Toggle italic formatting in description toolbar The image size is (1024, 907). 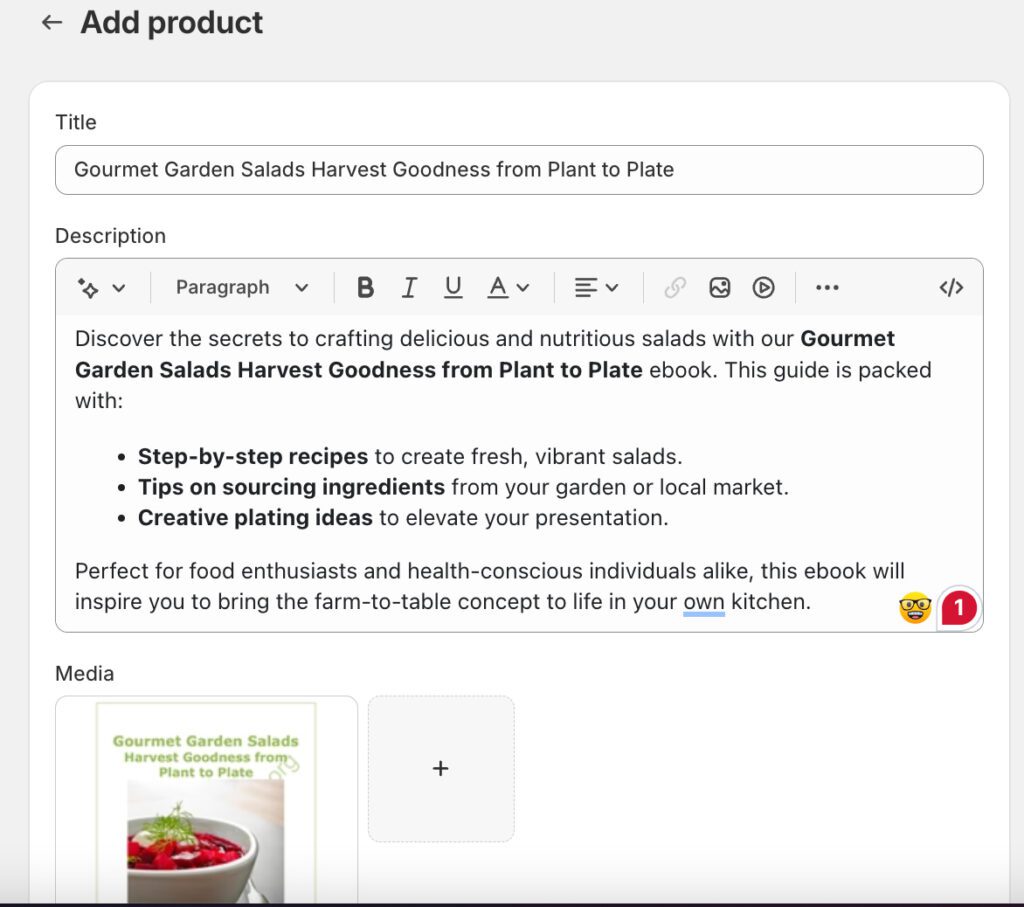click(409, 288)
